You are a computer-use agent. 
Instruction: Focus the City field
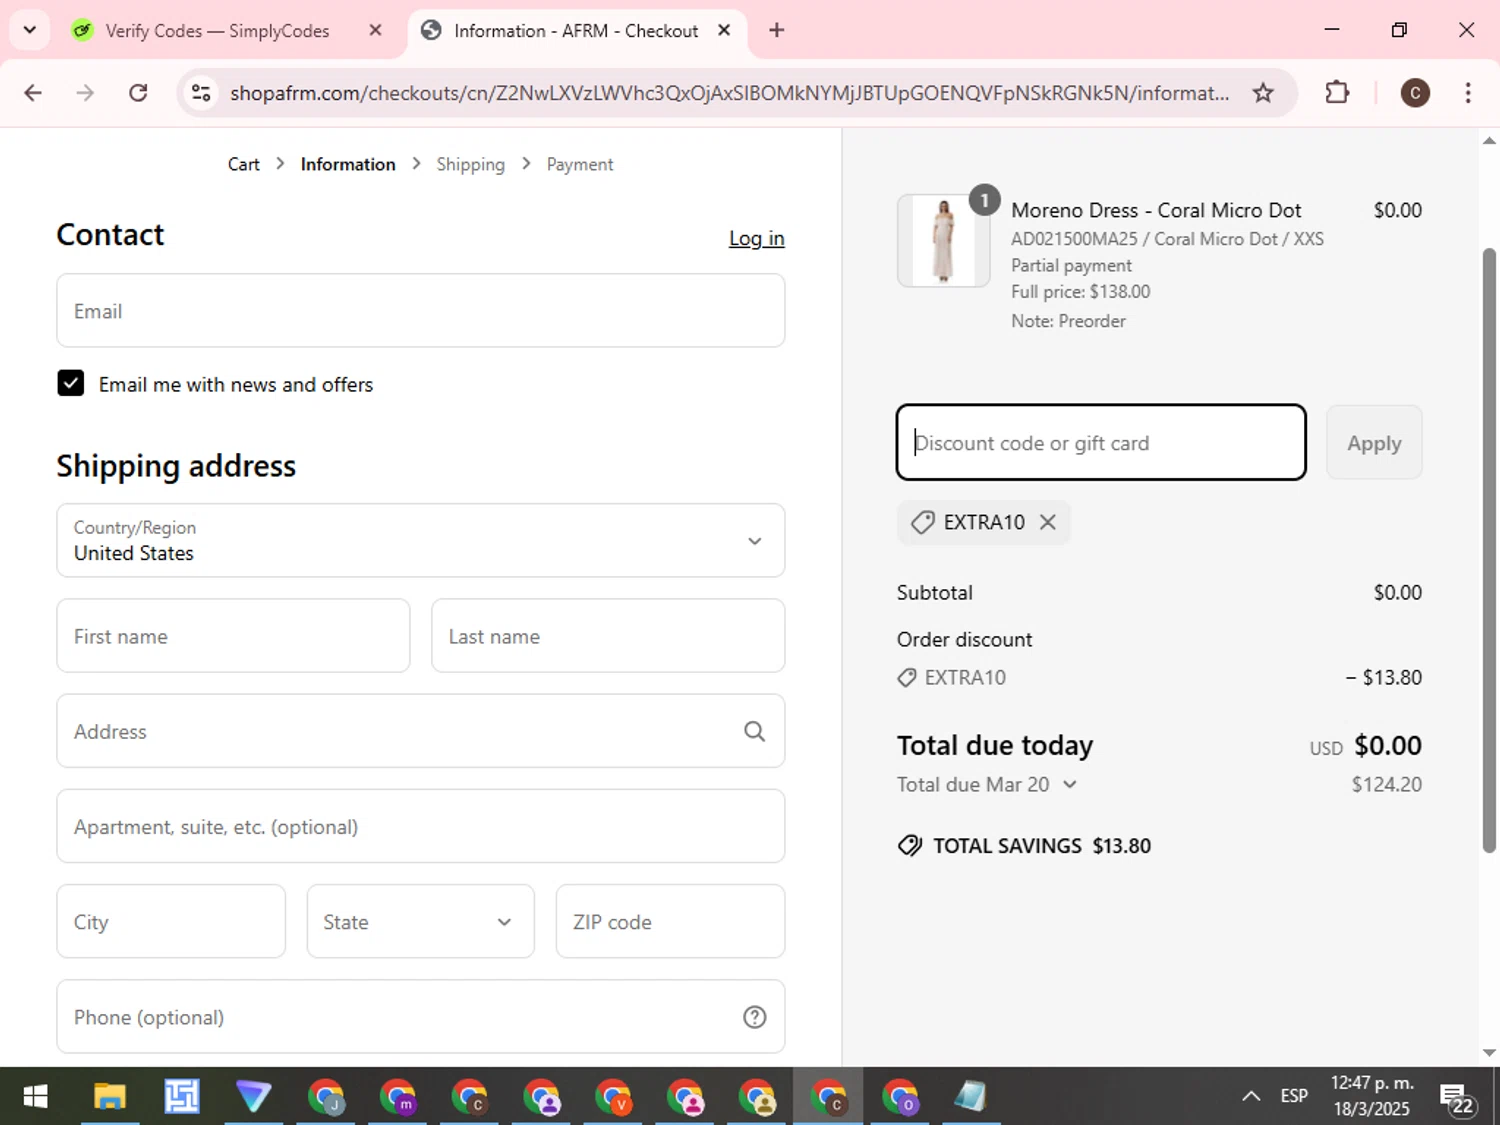(x=171, y=921)
